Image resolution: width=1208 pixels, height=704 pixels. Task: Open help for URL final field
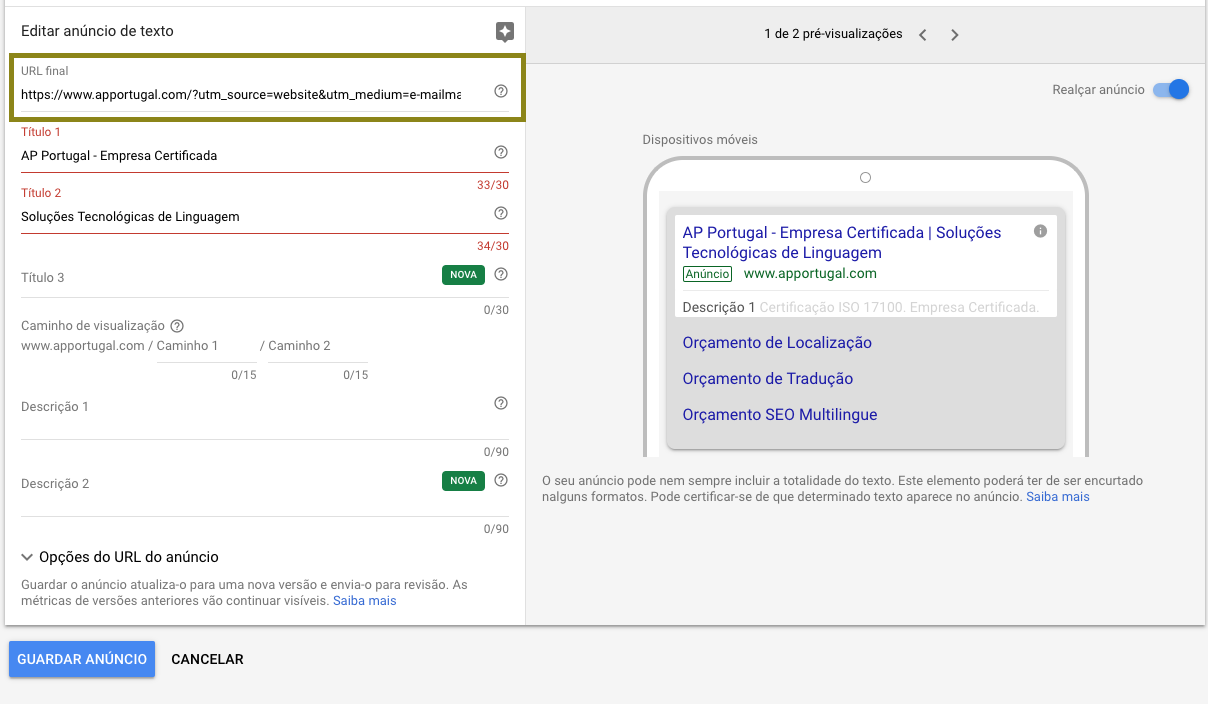[x=501, y=91]
